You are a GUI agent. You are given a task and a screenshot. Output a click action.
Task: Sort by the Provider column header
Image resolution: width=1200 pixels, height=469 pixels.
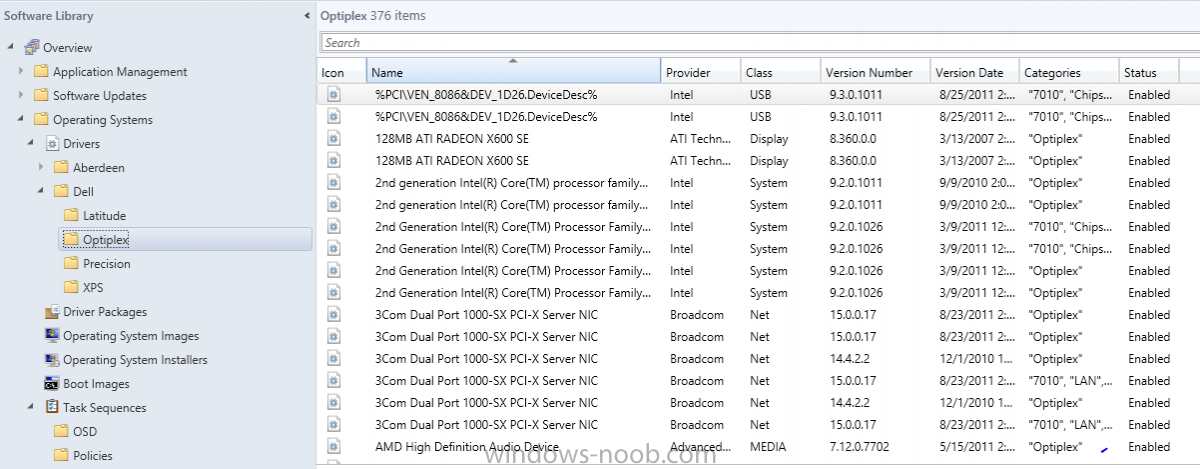[701, 72]
